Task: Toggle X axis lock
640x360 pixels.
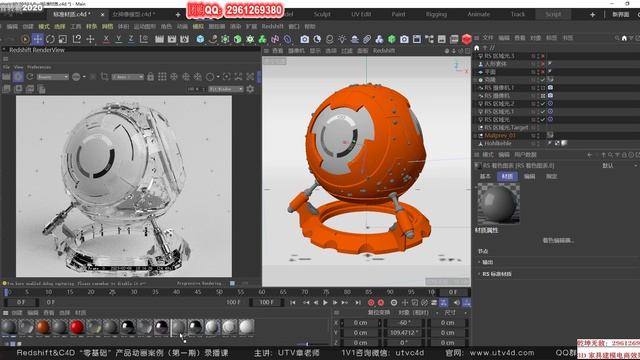Action: [x=106, y=39]
